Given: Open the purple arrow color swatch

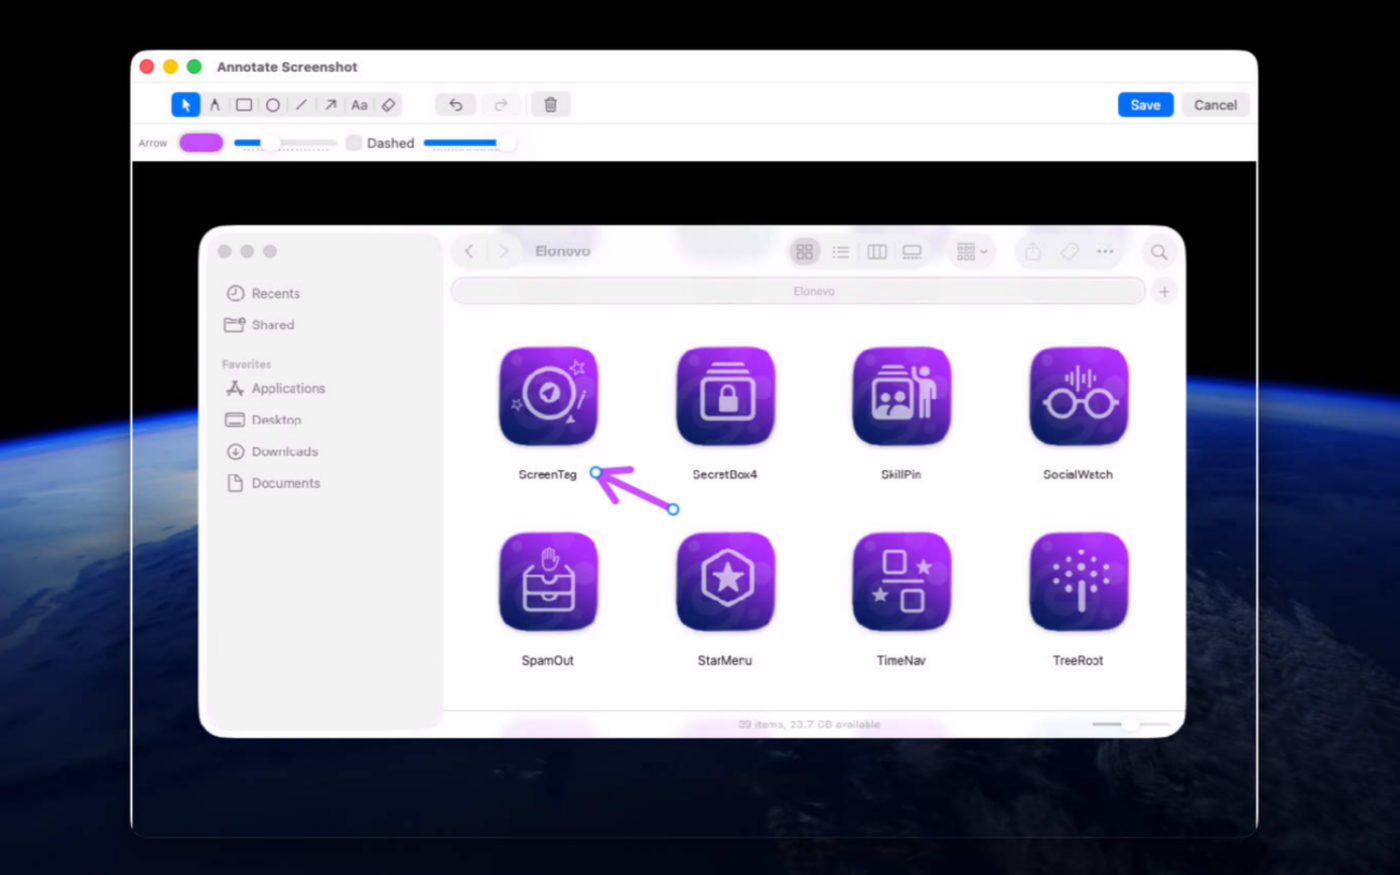Looking at the screenshot, I should [x=201, y=143].
